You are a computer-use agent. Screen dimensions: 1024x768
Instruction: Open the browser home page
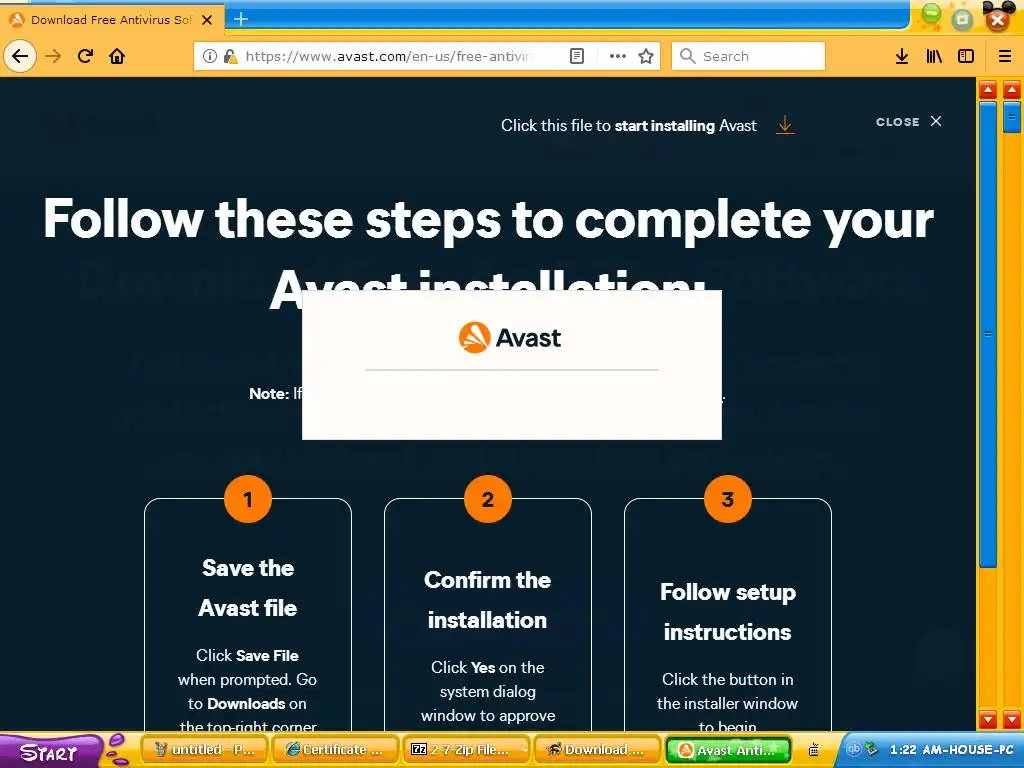[x=117, y=56]
